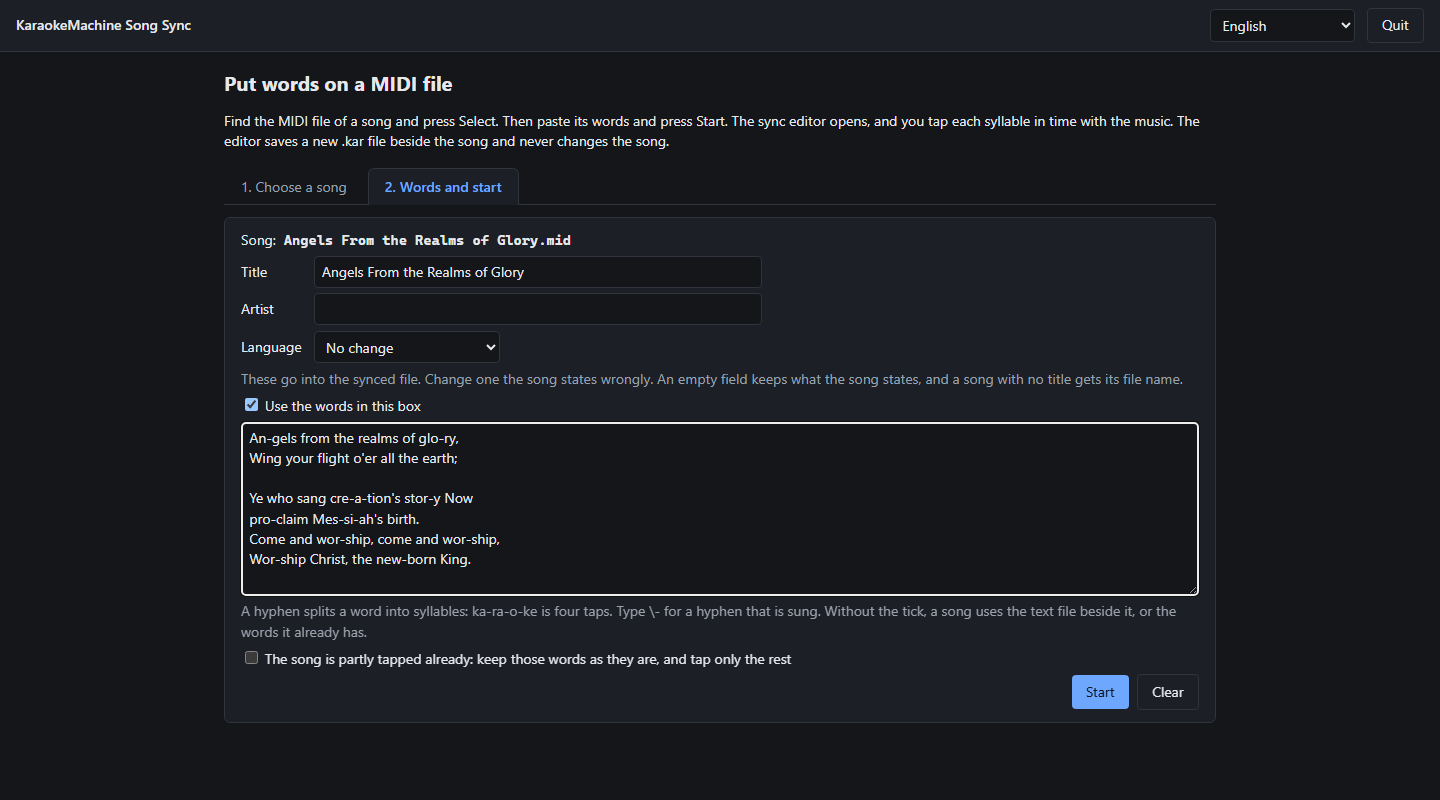Image resolution: width=1440 pixels, height=800 pixels.
Task: Click the Language label
Action: [271, 347]
